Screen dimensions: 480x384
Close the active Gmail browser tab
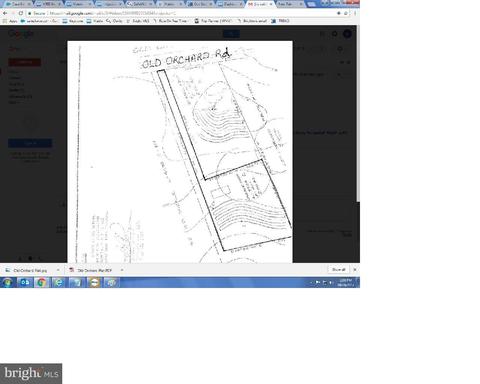271,4
